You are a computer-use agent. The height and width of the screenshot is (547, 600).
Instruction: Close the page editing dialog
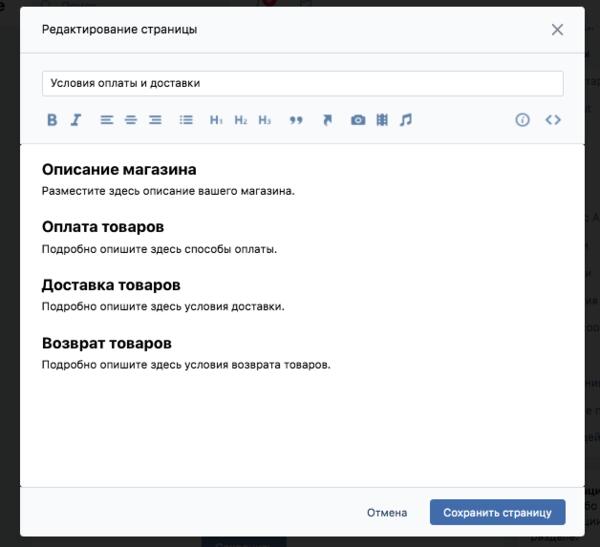(557, 29)
